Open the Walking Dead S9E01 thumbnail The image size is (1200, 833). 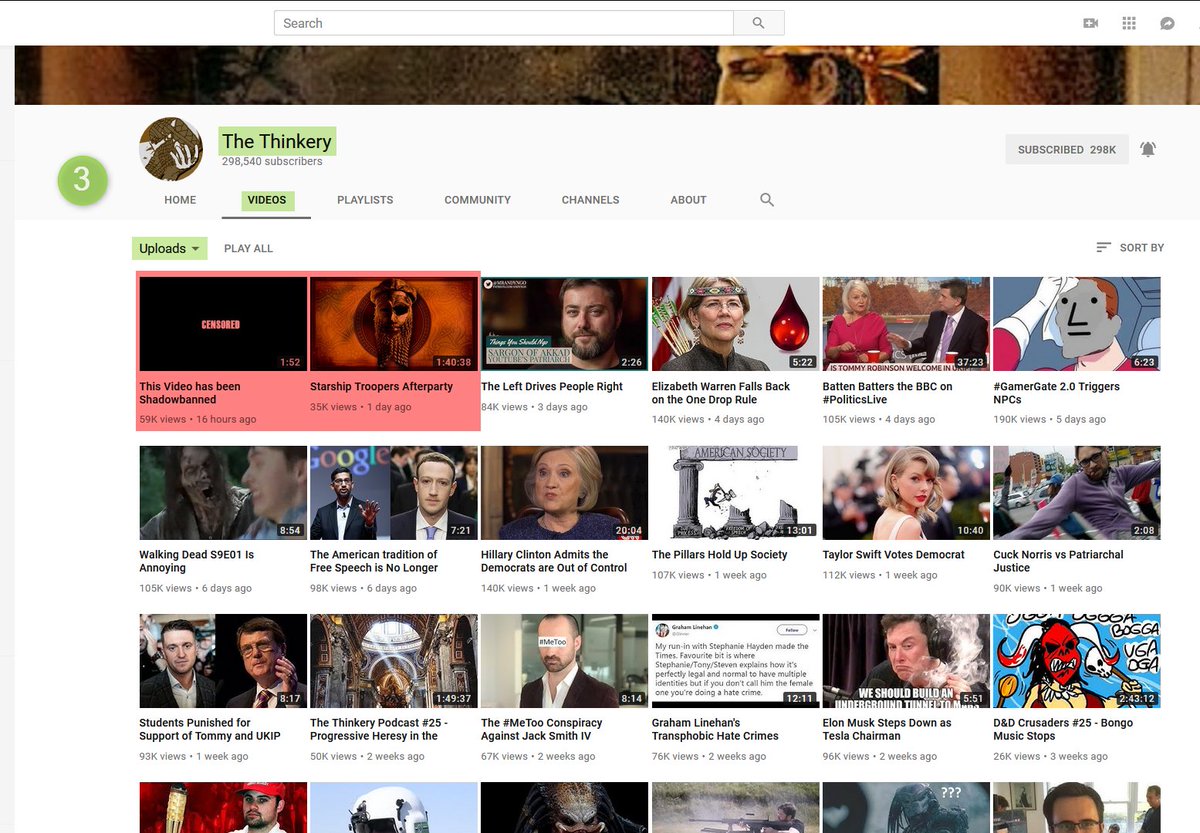[x=223, y=493]
